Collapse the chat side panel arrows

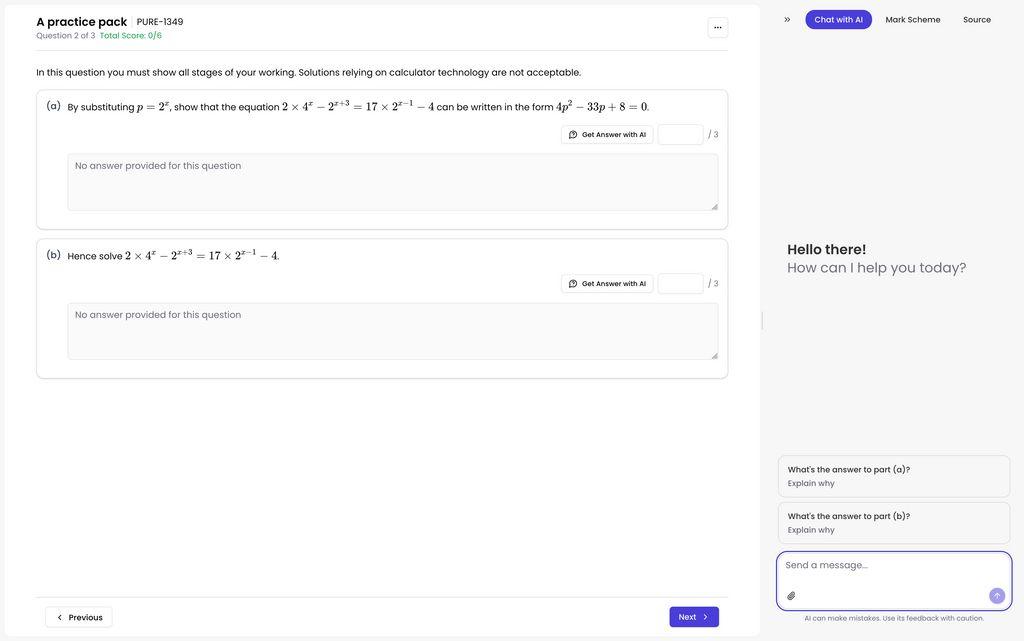tap(787, 20)
